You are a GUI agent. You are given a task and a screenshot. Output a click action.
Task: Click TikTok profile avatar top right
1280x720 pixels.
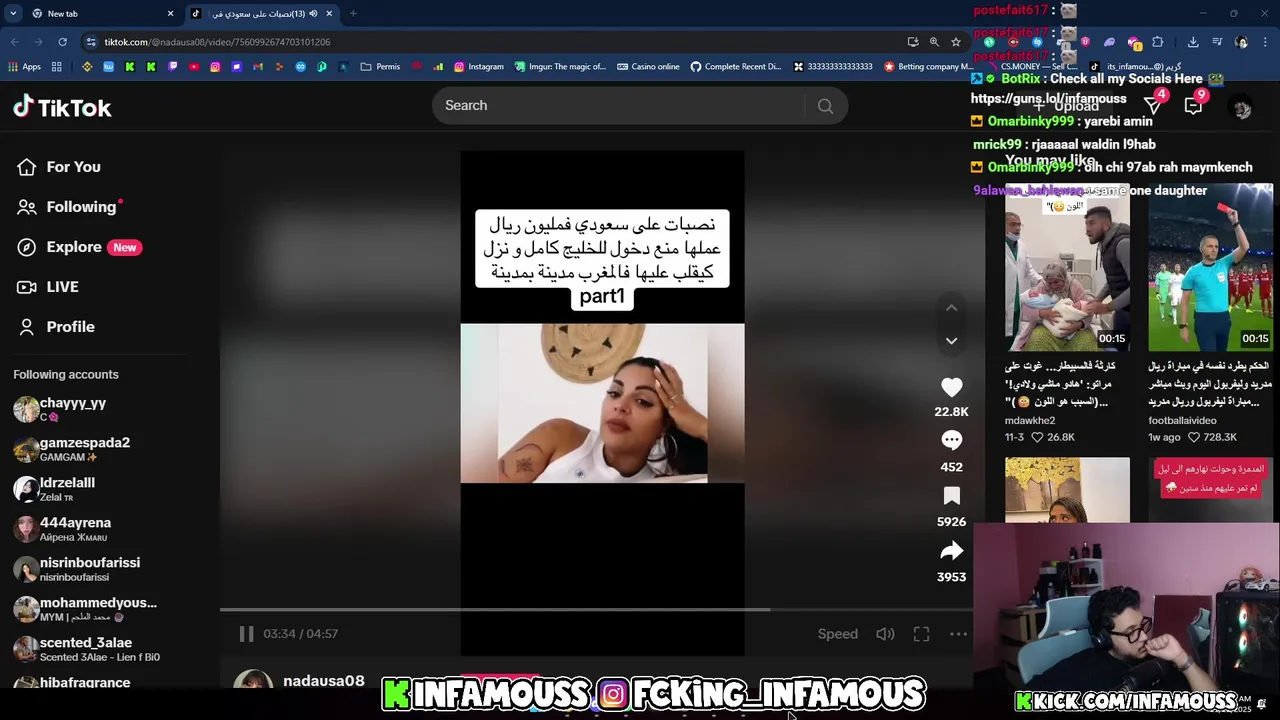click(1242, 108)
